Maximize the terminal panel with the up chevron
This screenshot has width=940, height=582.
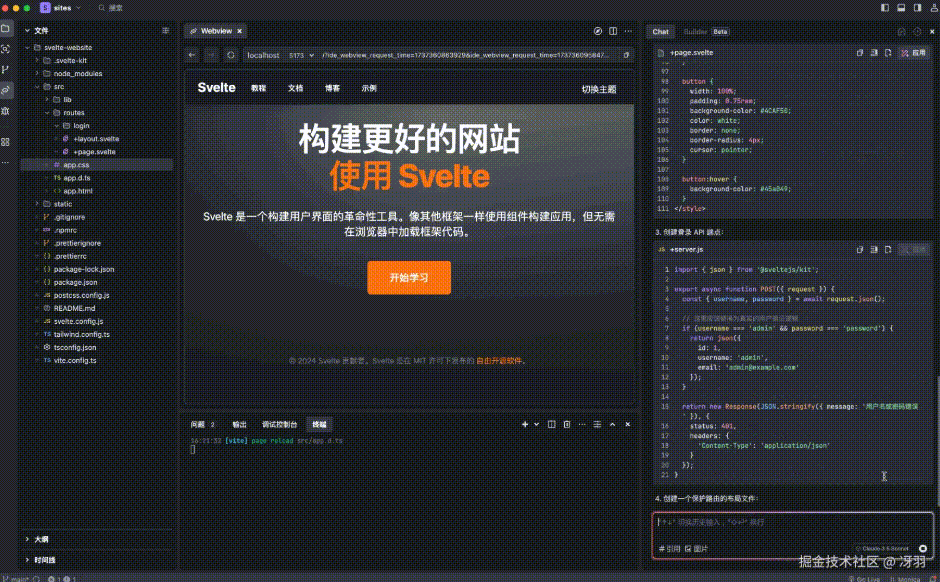click(612, 424)
